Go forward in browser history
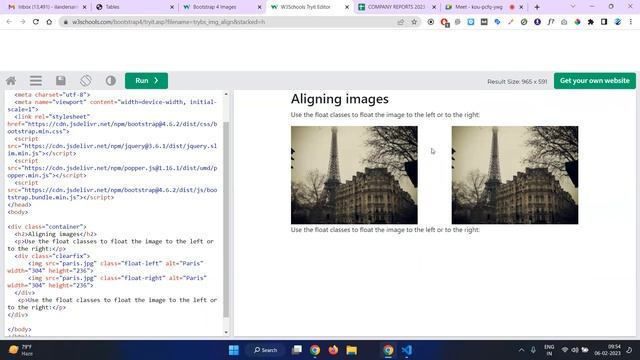 point(22,22)
